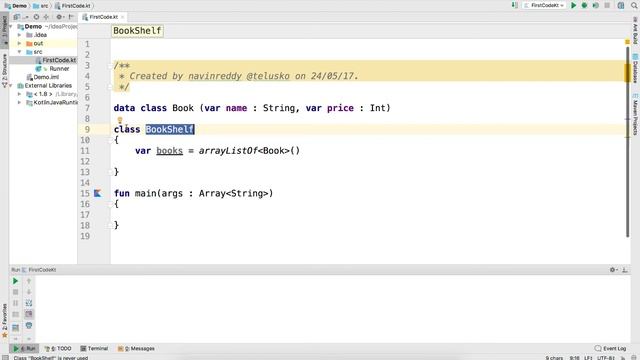Expand the .idea folder
The height and width of the screenshot is (360, 640).
pos(19,35)
